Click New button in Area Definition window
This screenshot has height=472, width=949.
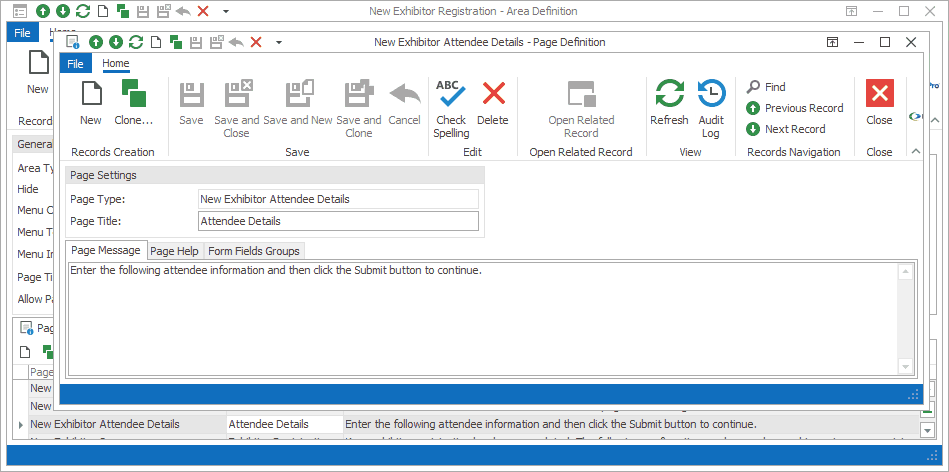pos(38,73)
